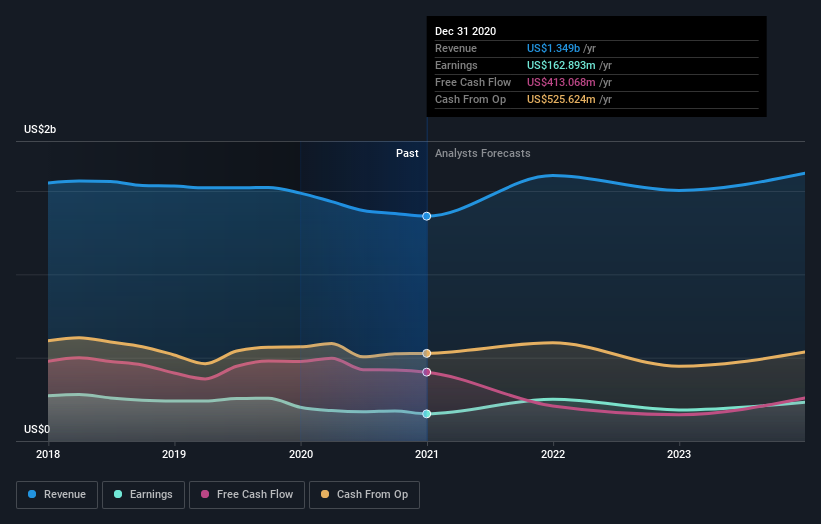The image size is (821, 524).
Task: Click the US$413.068m free cash flow value
Action: coord(561,82)
